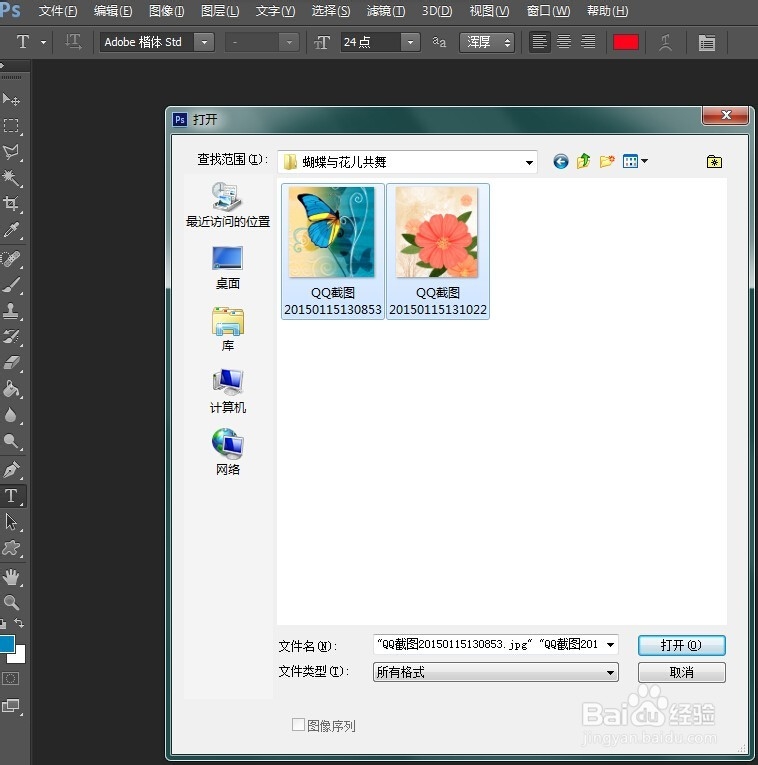Image resolution: width=758 pixels, height=765 pixels.
Task: Open the view menu in dialog
Action: [635, 161]
